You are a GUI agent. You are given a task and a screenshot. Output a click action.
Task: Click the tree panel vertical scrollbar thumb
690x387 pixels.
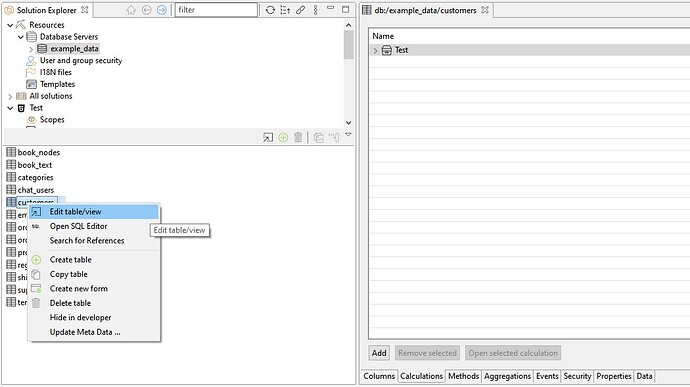(x=349, y=44)
